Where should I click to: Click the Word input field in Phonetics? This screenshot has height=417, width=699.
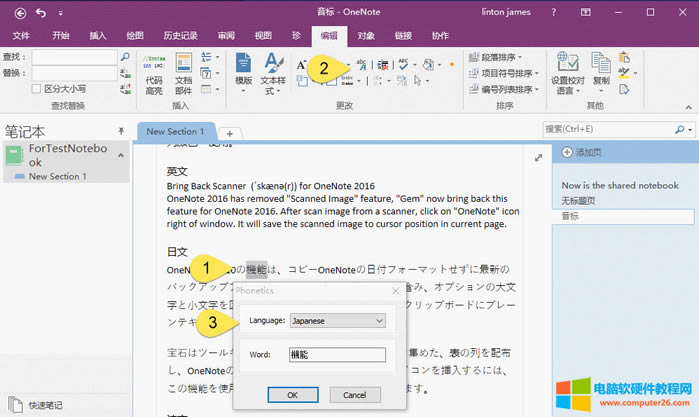[336, 354]
